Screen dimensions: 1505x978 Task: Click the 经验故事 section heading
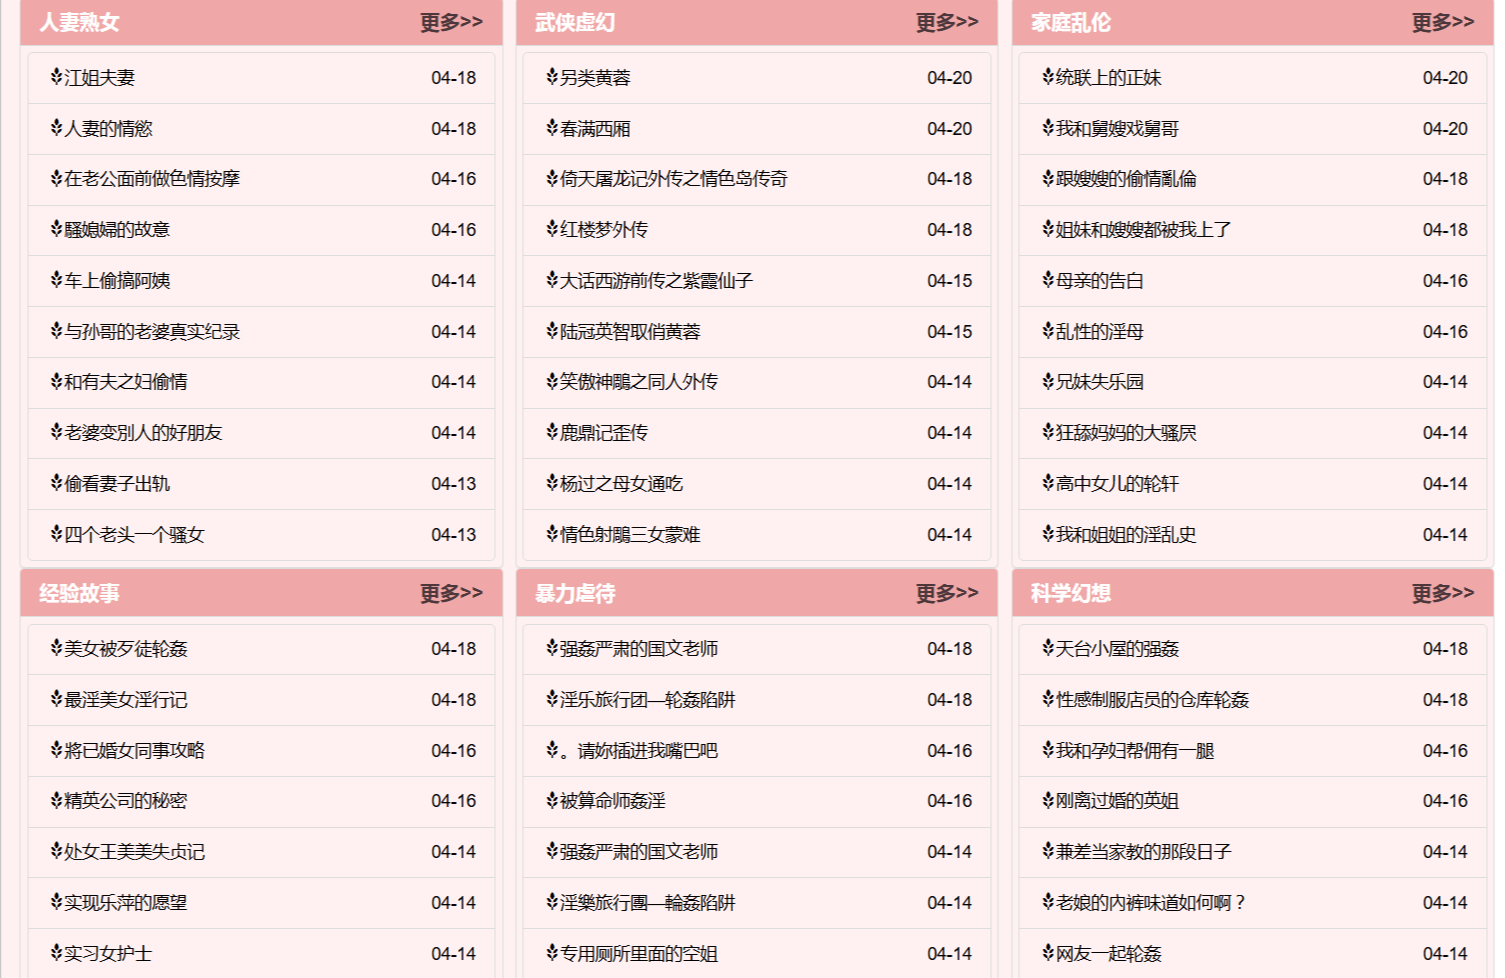point(79,593)
